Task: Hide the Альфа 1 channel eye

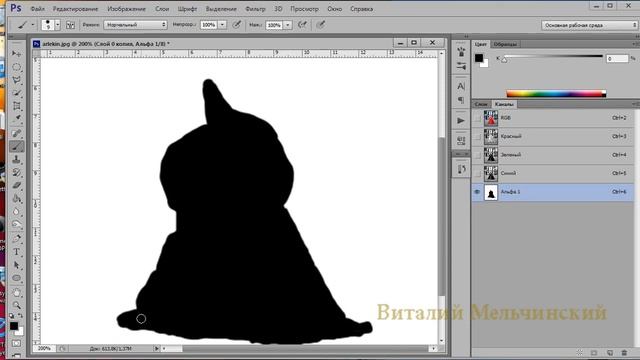Action: tap(477, 192)
